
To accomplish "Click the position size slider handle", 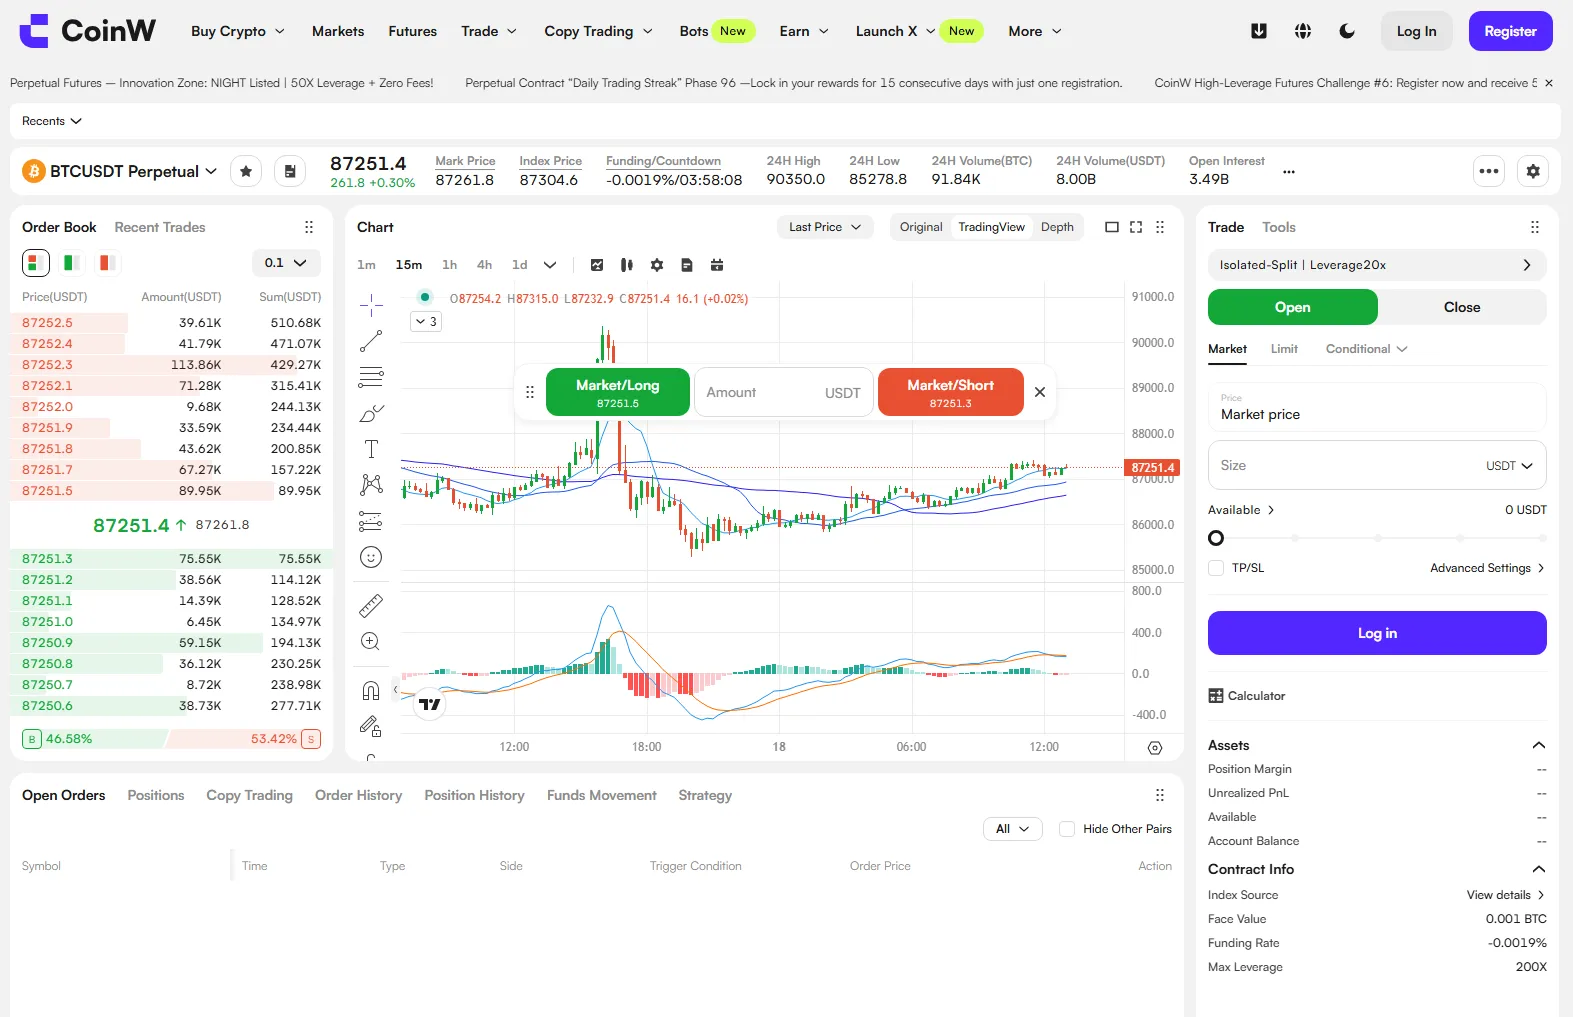I will 1216,538.
